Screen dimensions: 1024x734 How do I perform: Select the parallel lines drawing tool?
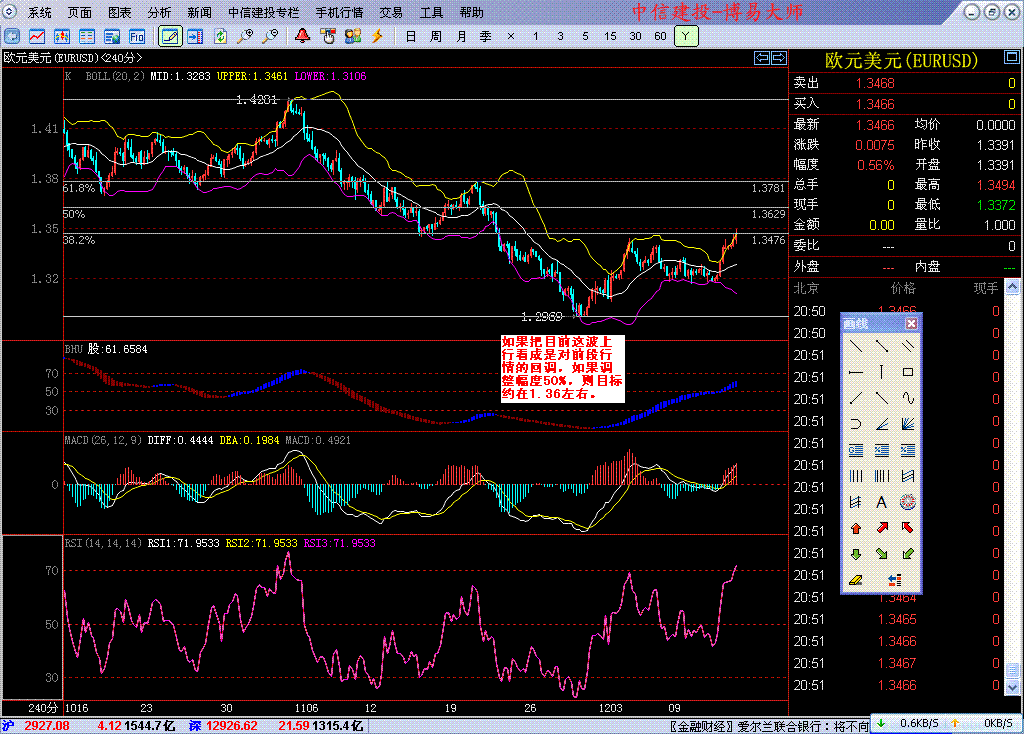(908, 346)
